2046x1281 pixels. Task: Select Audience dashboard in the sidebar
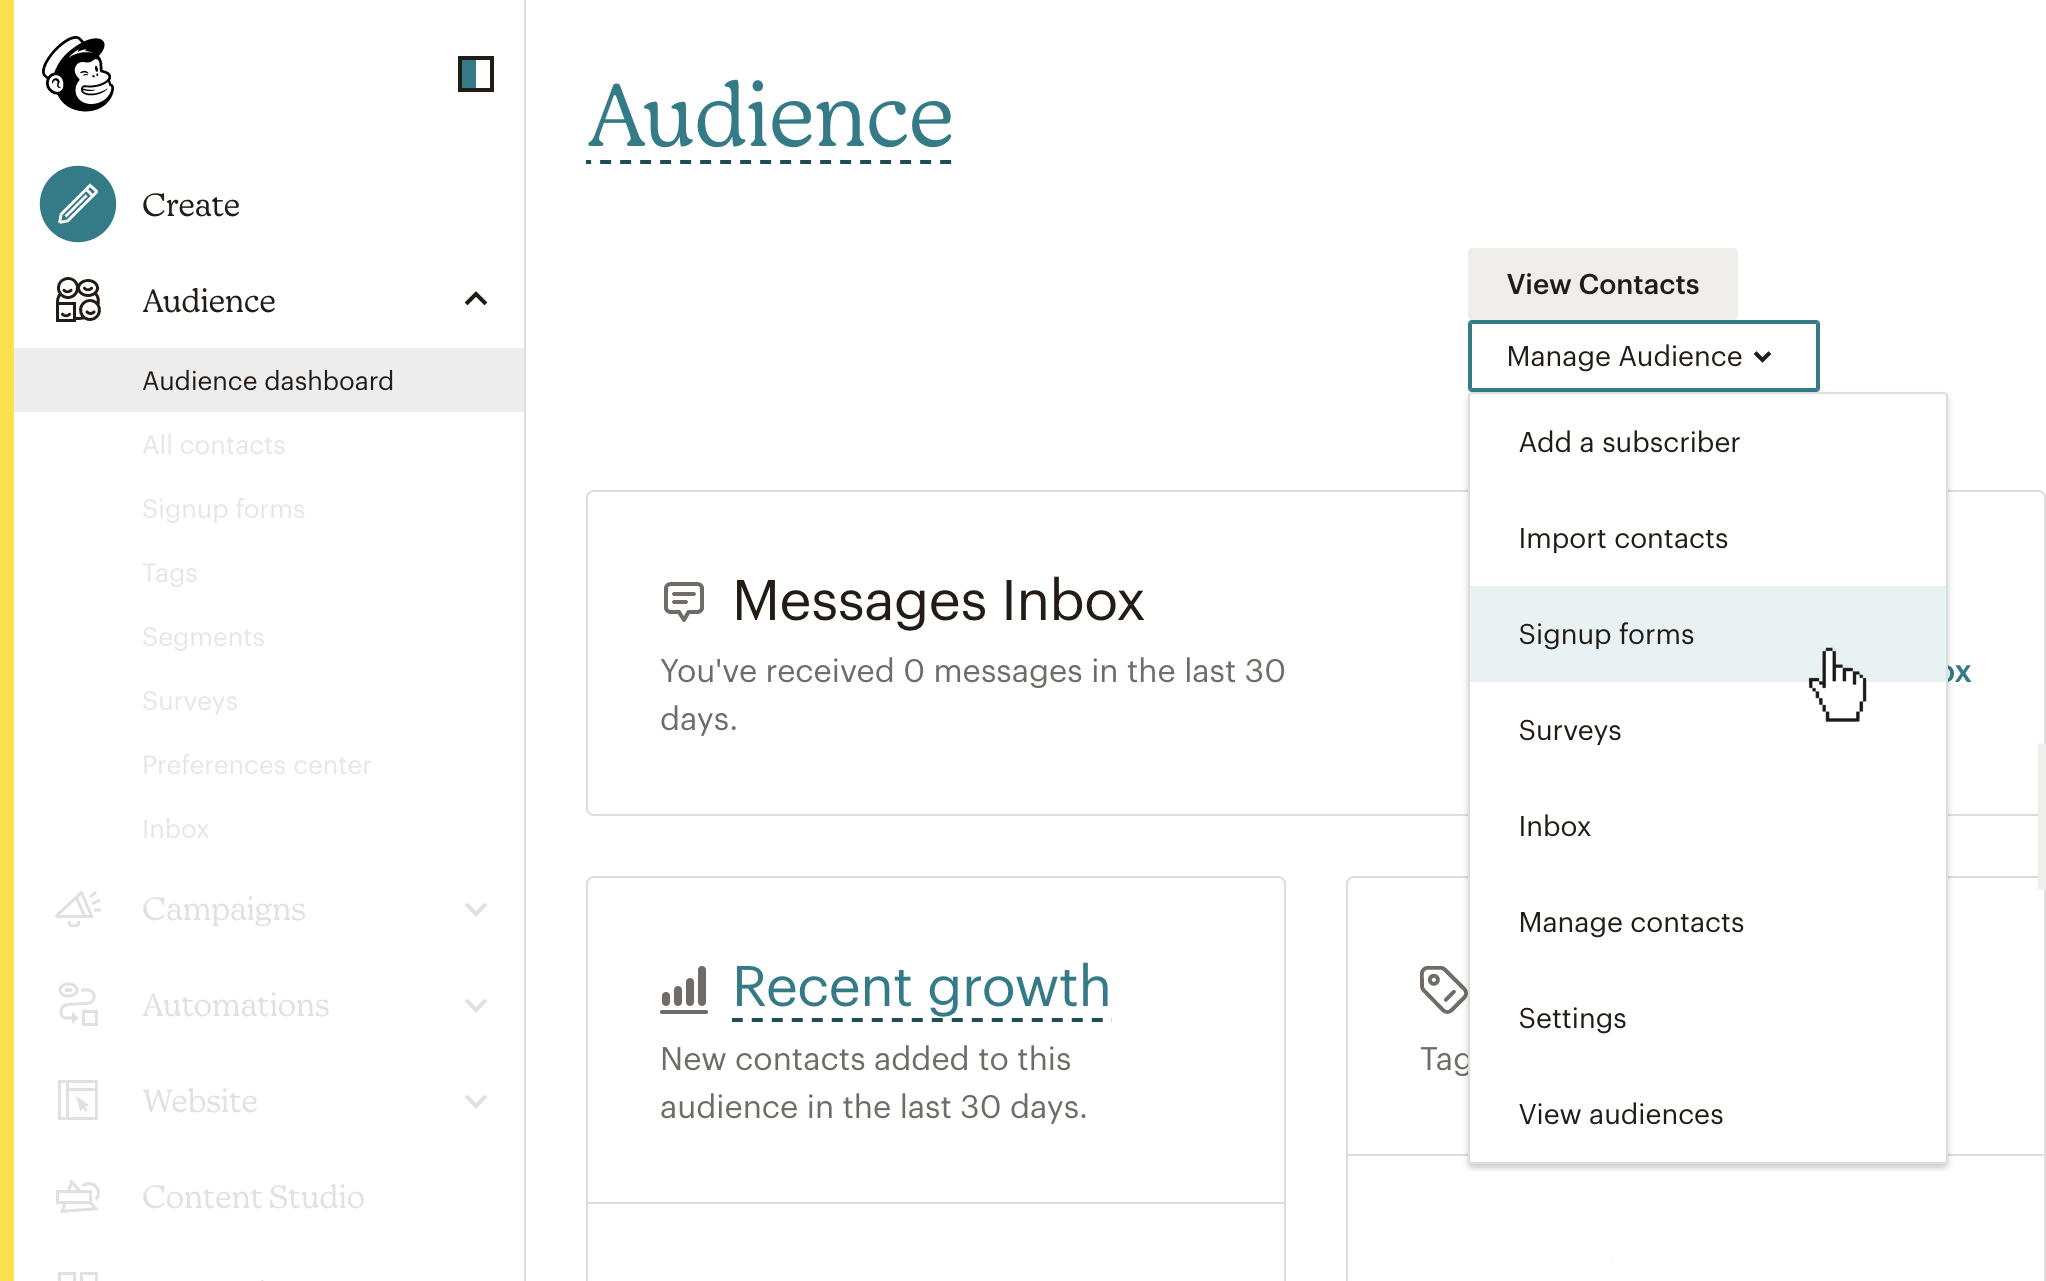coord(268,380)
